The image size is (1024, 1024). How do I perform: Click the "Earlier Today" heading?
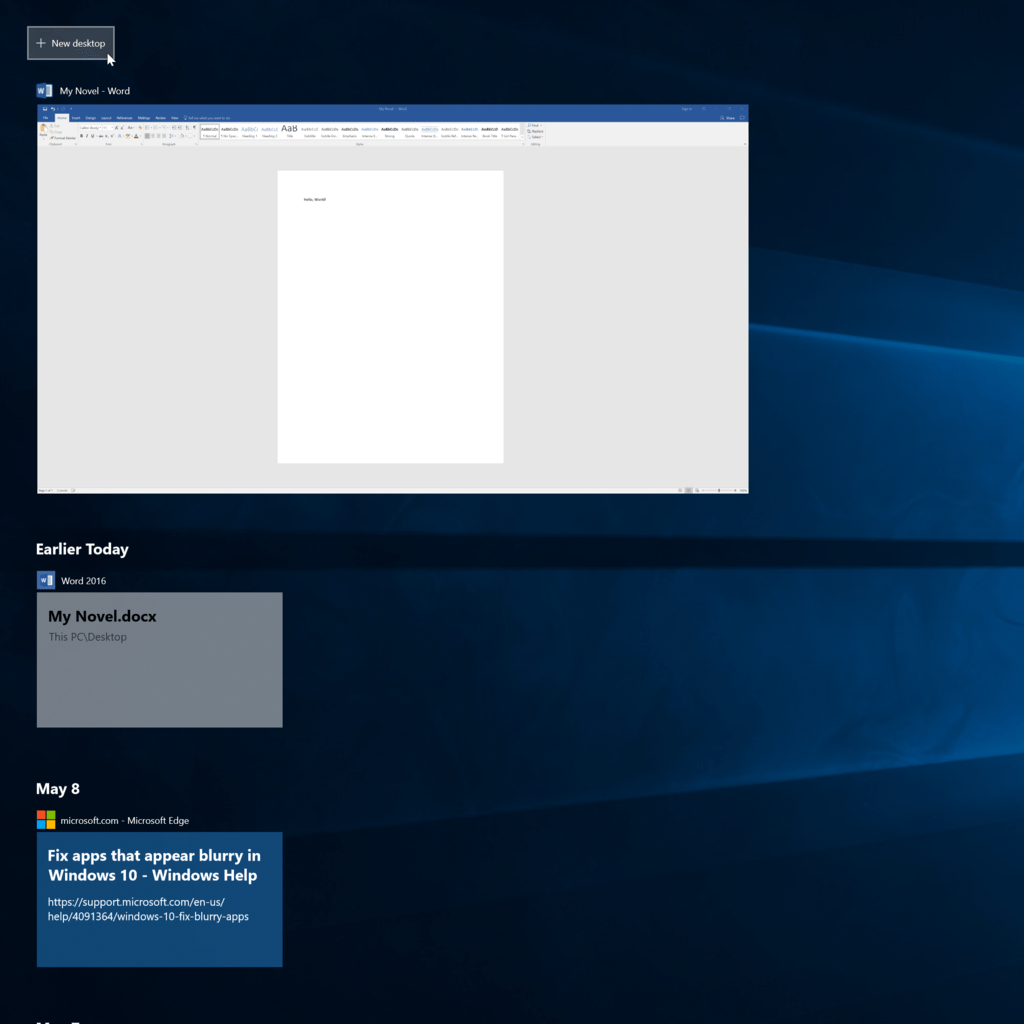(82, 549)
